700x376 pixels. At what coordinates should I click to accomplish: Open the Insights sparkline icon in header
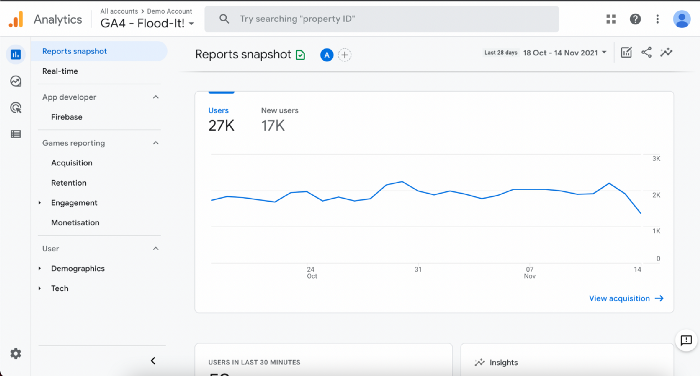click(x=667, y=52)
